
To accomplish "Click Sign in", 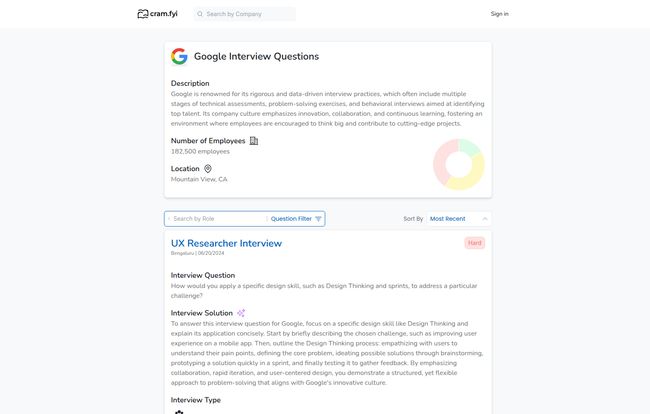I will point(499,14).
